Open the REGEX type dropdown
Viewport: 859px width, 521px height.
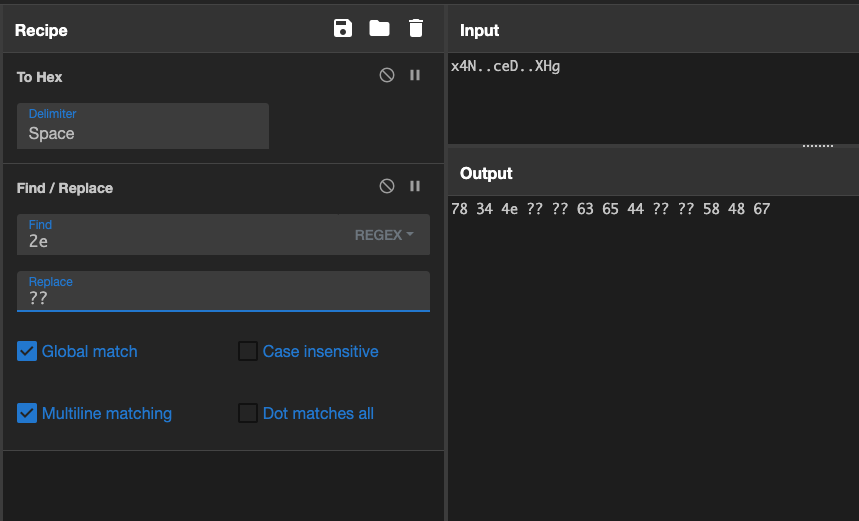coord(384,235)
